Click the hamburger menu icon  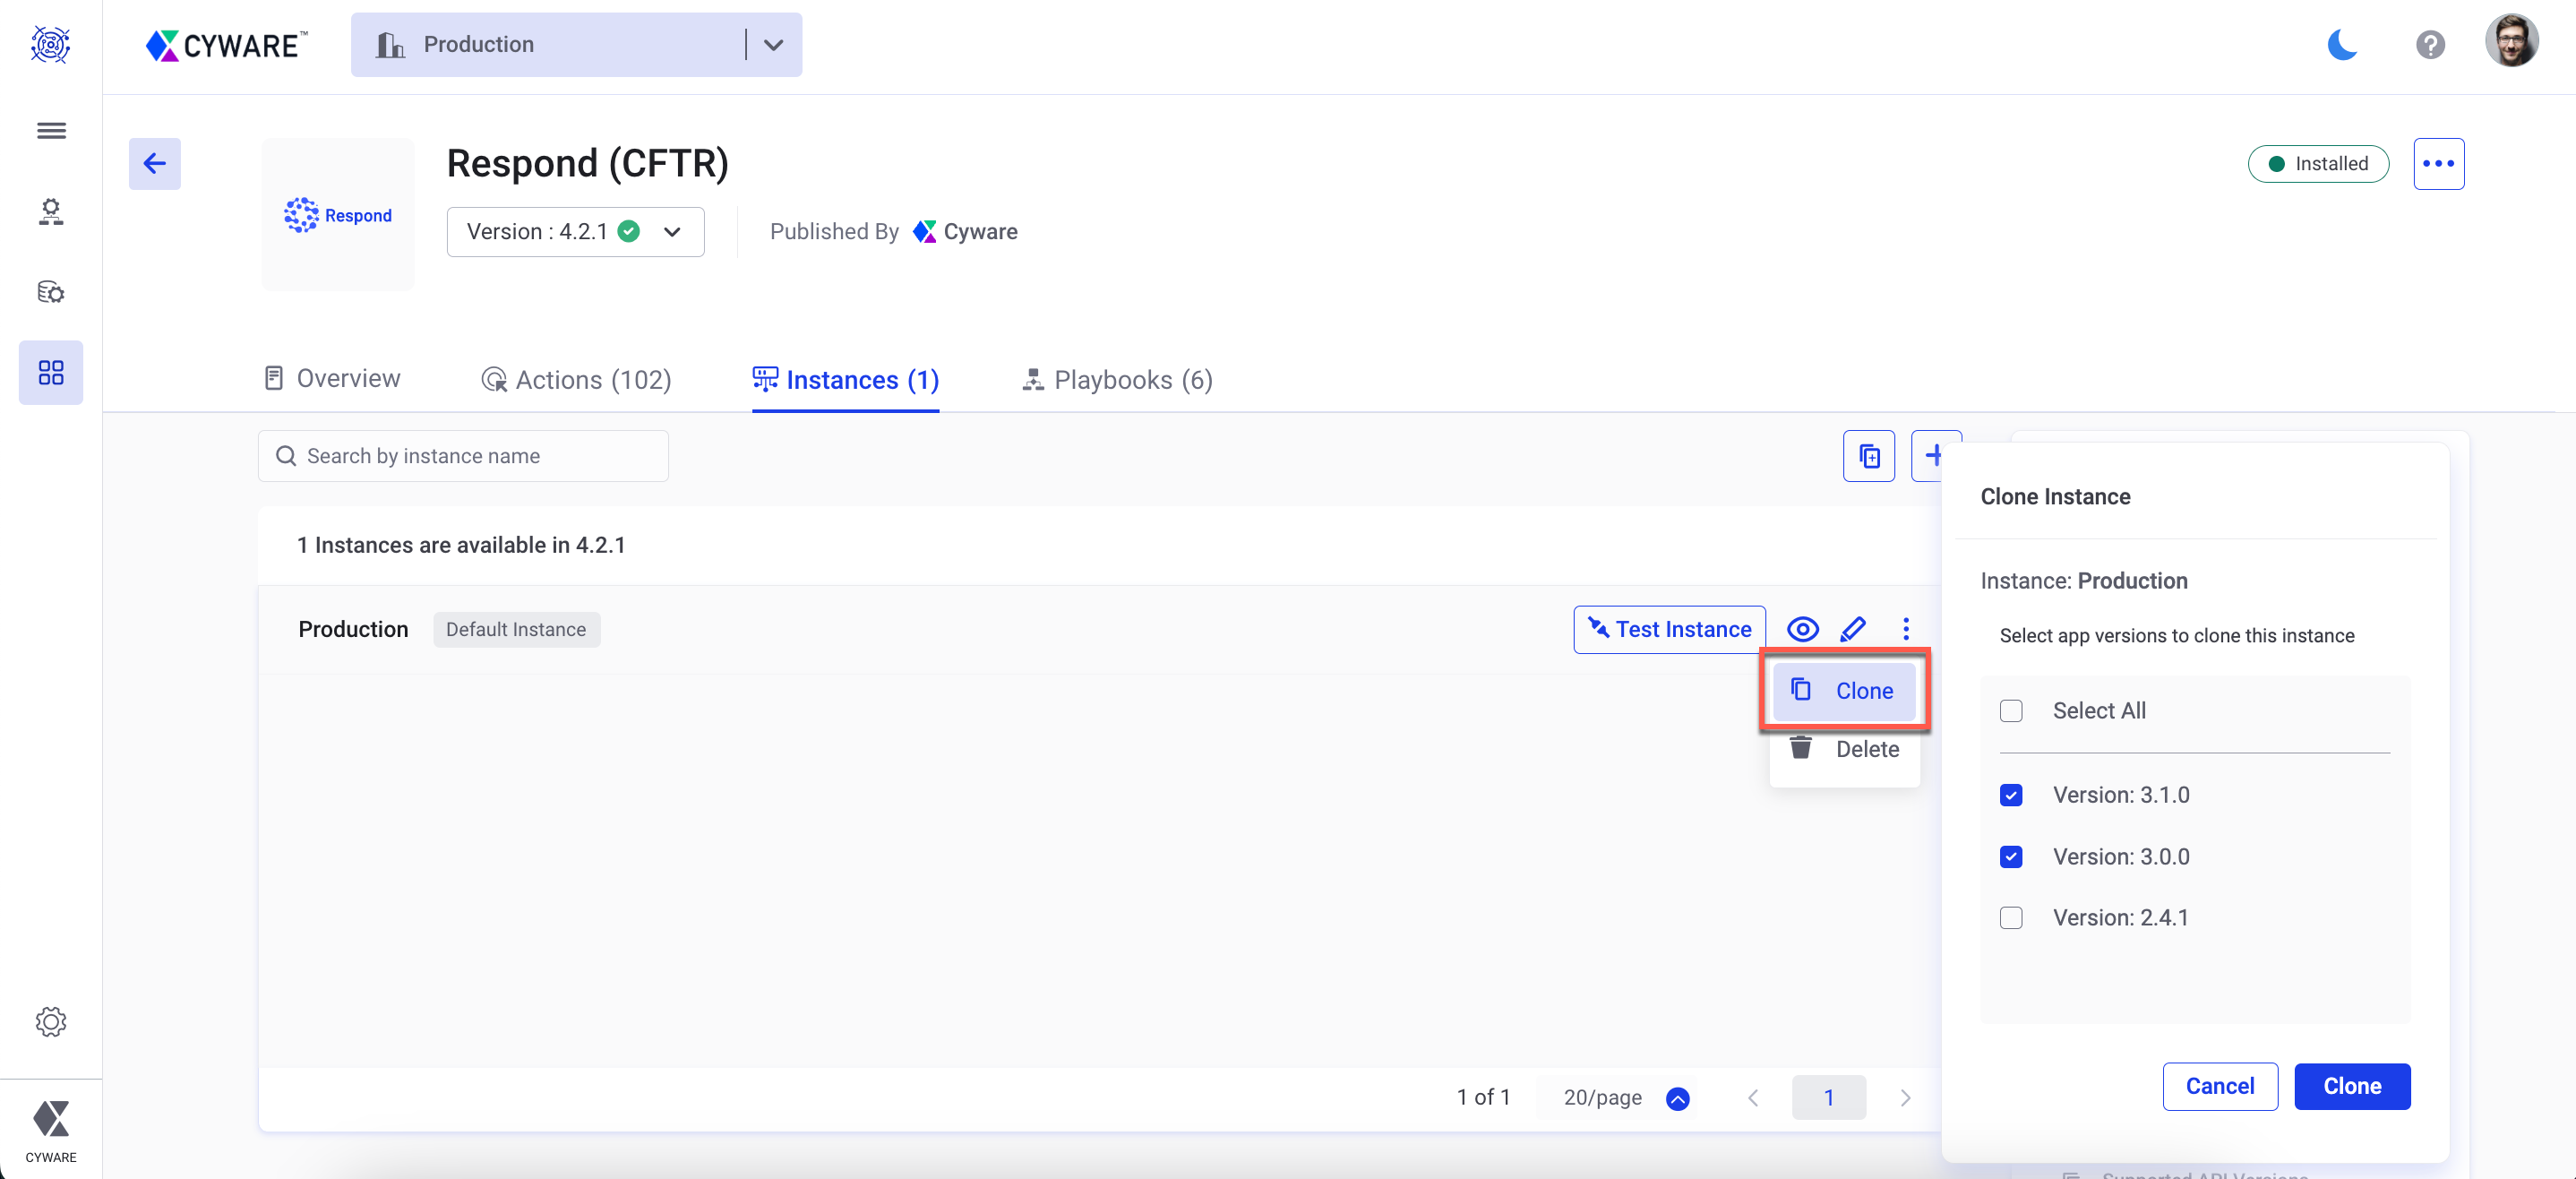tap(51, 130)
